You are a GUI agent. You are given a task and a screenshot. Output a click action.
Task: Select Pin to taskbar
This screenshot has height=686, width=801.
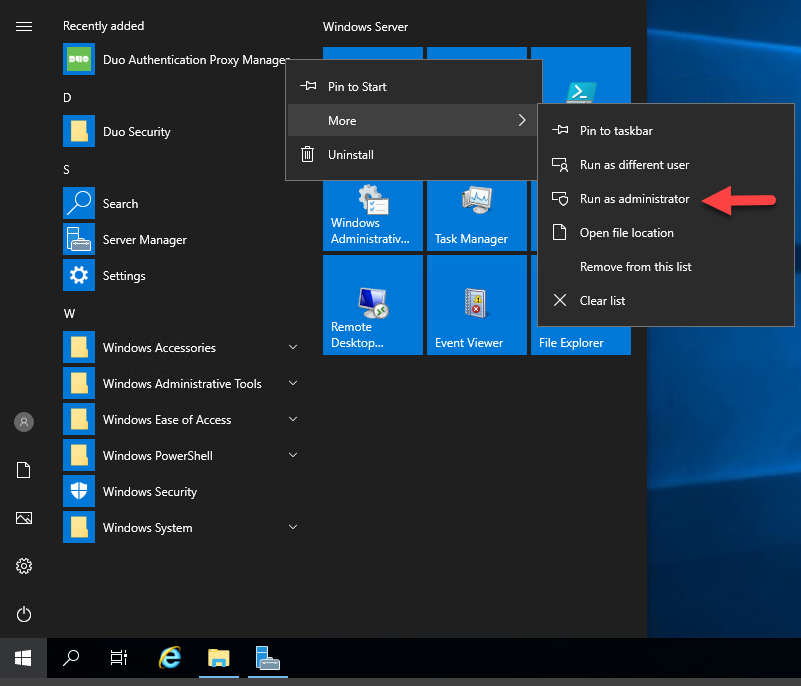click(666, 131)
